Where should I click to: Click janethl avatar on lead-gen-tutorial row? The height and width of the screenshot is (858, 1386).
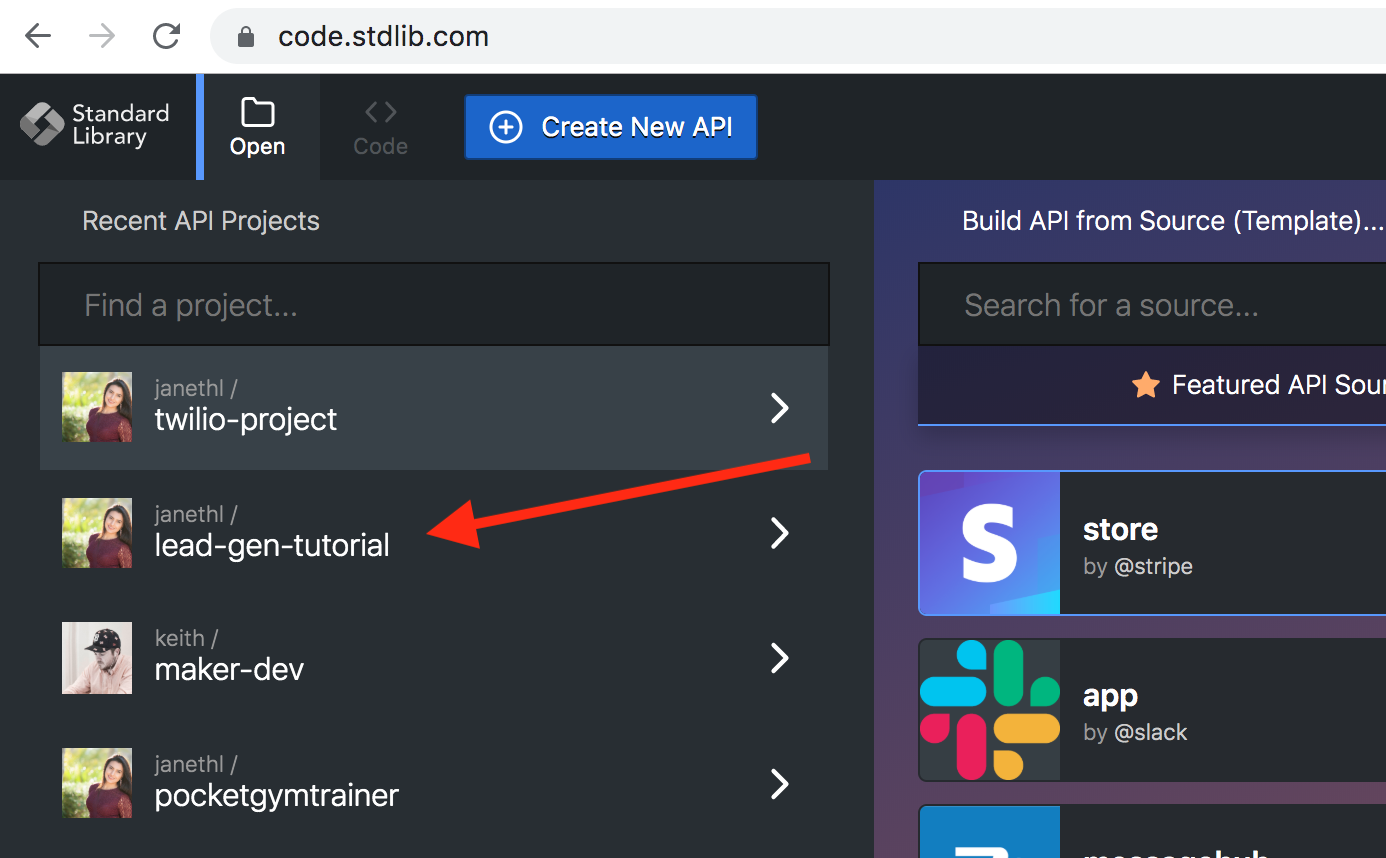pyautogui.click(x=97, y=533)
